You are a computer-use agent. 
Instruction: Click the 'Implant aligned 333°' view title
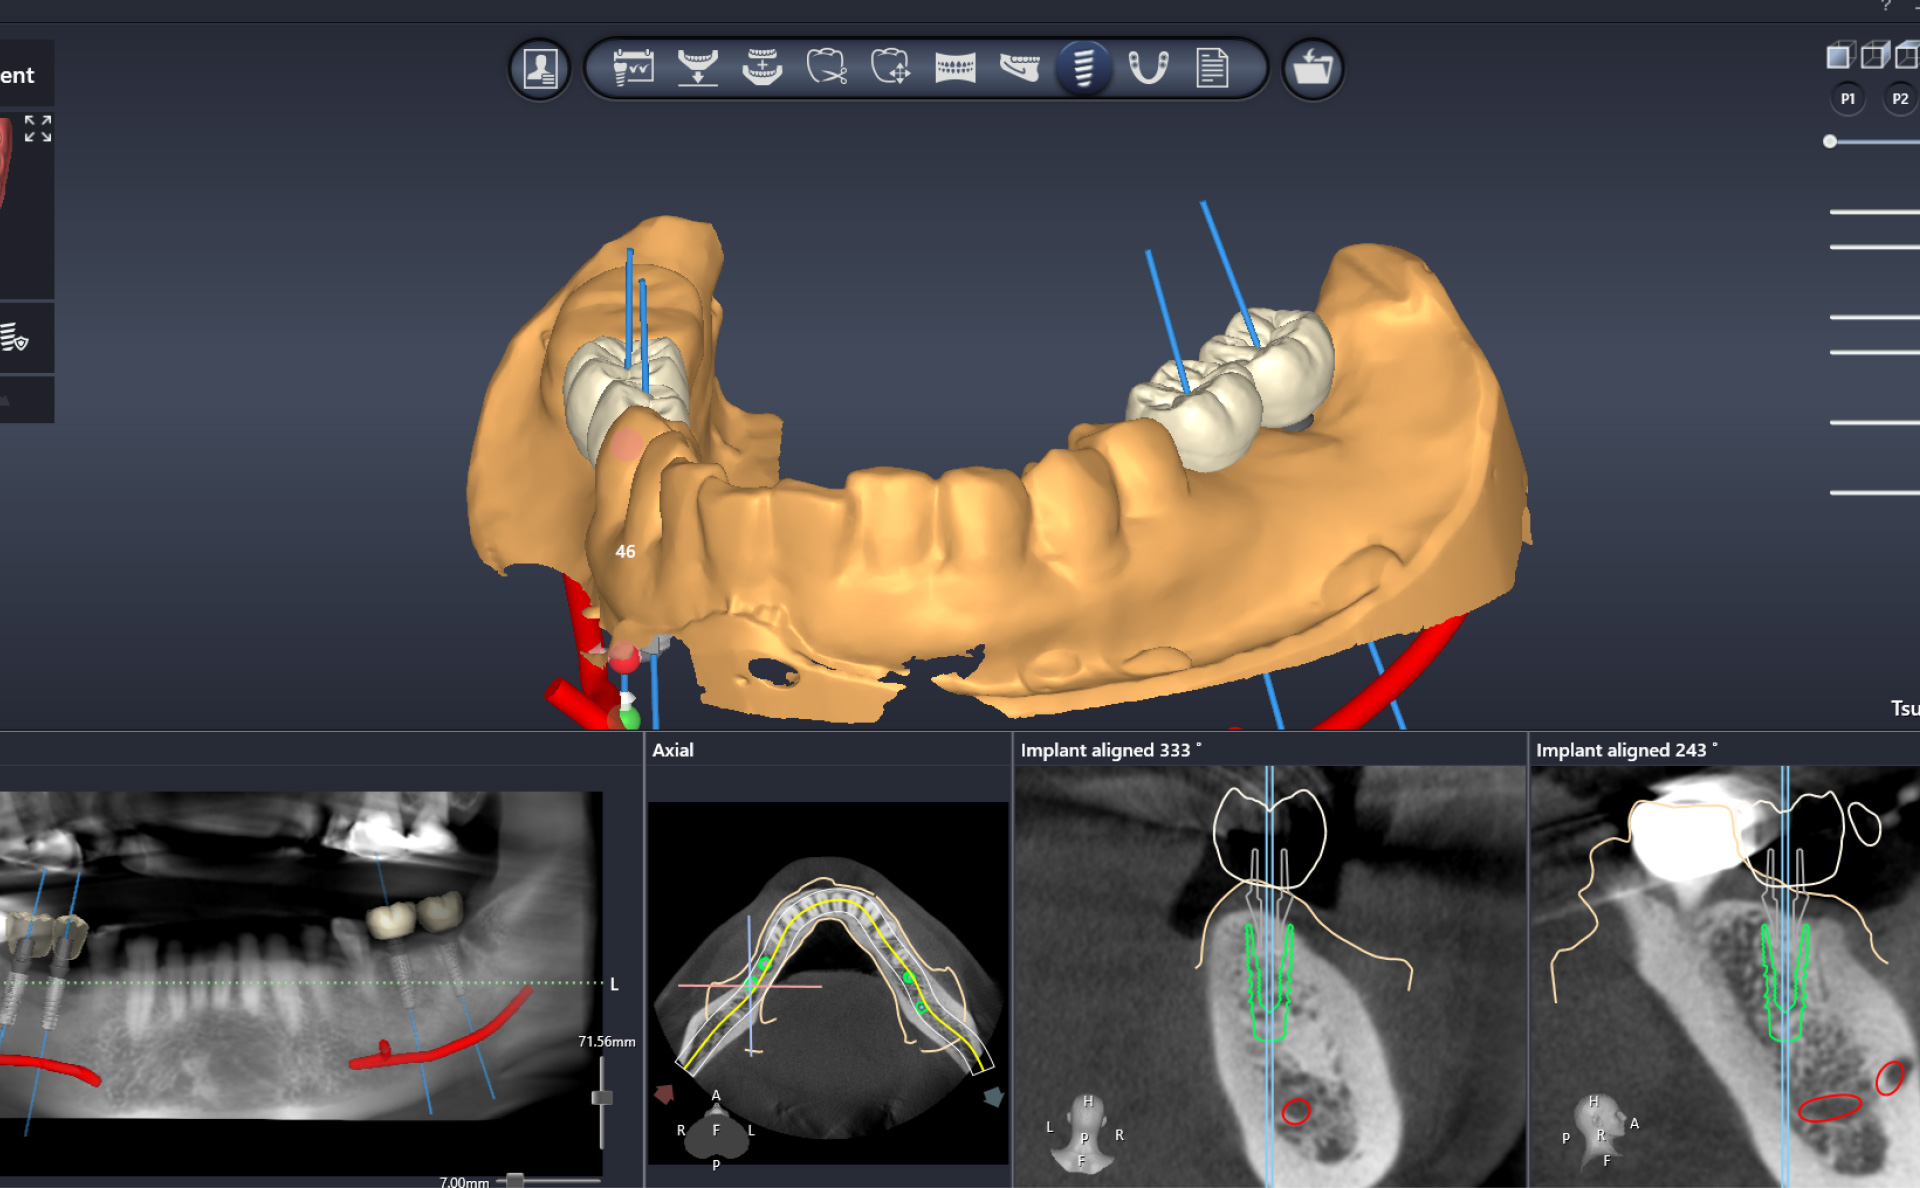tap(1111, 750)
